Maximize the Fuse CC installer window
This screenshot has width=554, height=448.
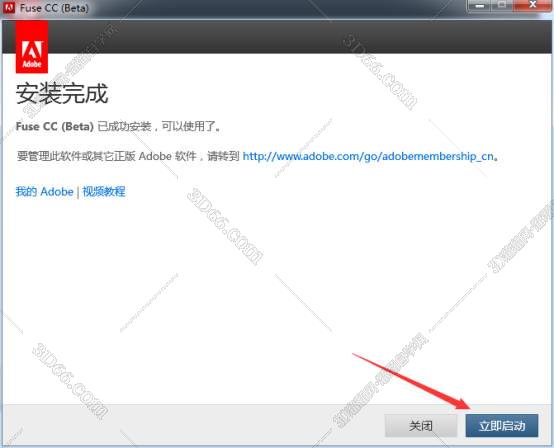pos(502,5)
